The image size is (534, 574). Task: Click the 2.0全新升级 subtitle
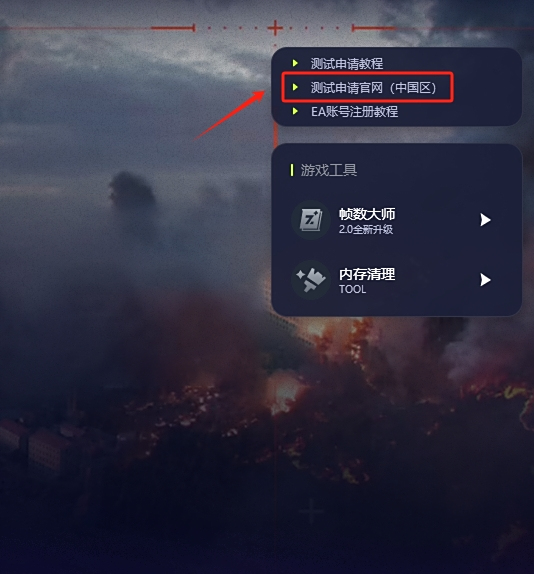366,230
